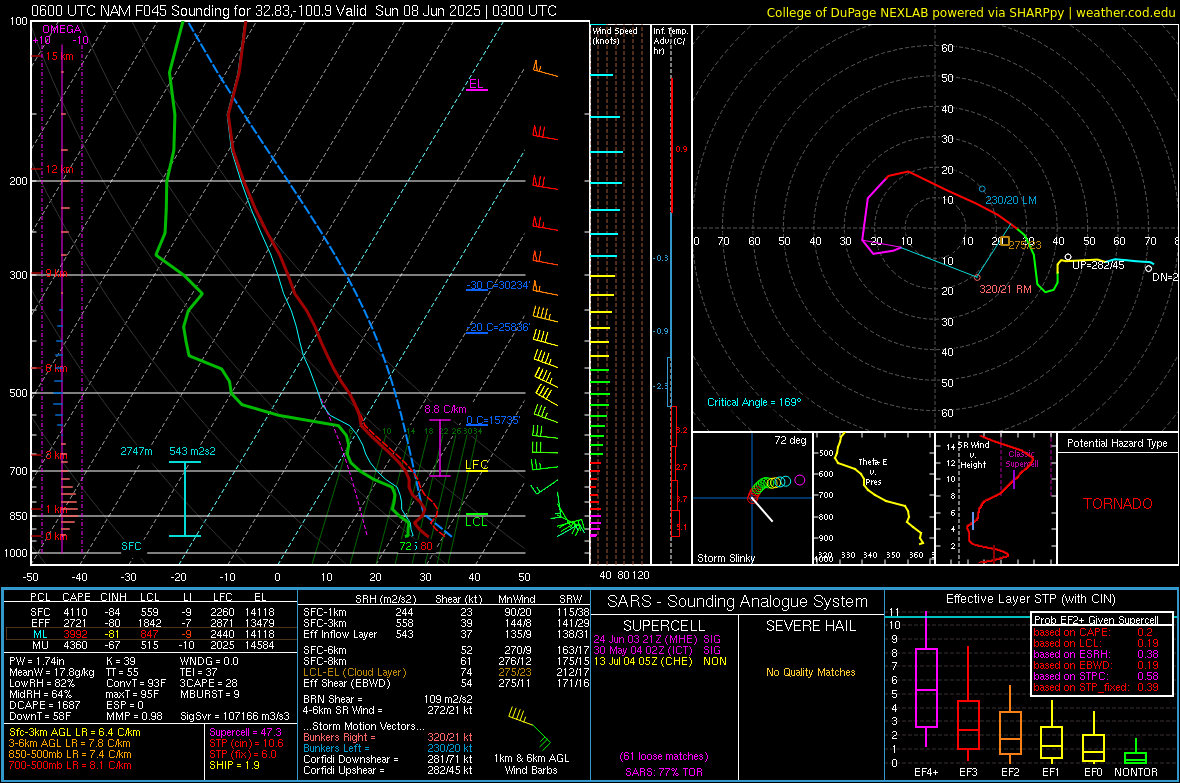Click the BRN Shear value row
Screen dimensions: 1180x783
coord(387,699)
